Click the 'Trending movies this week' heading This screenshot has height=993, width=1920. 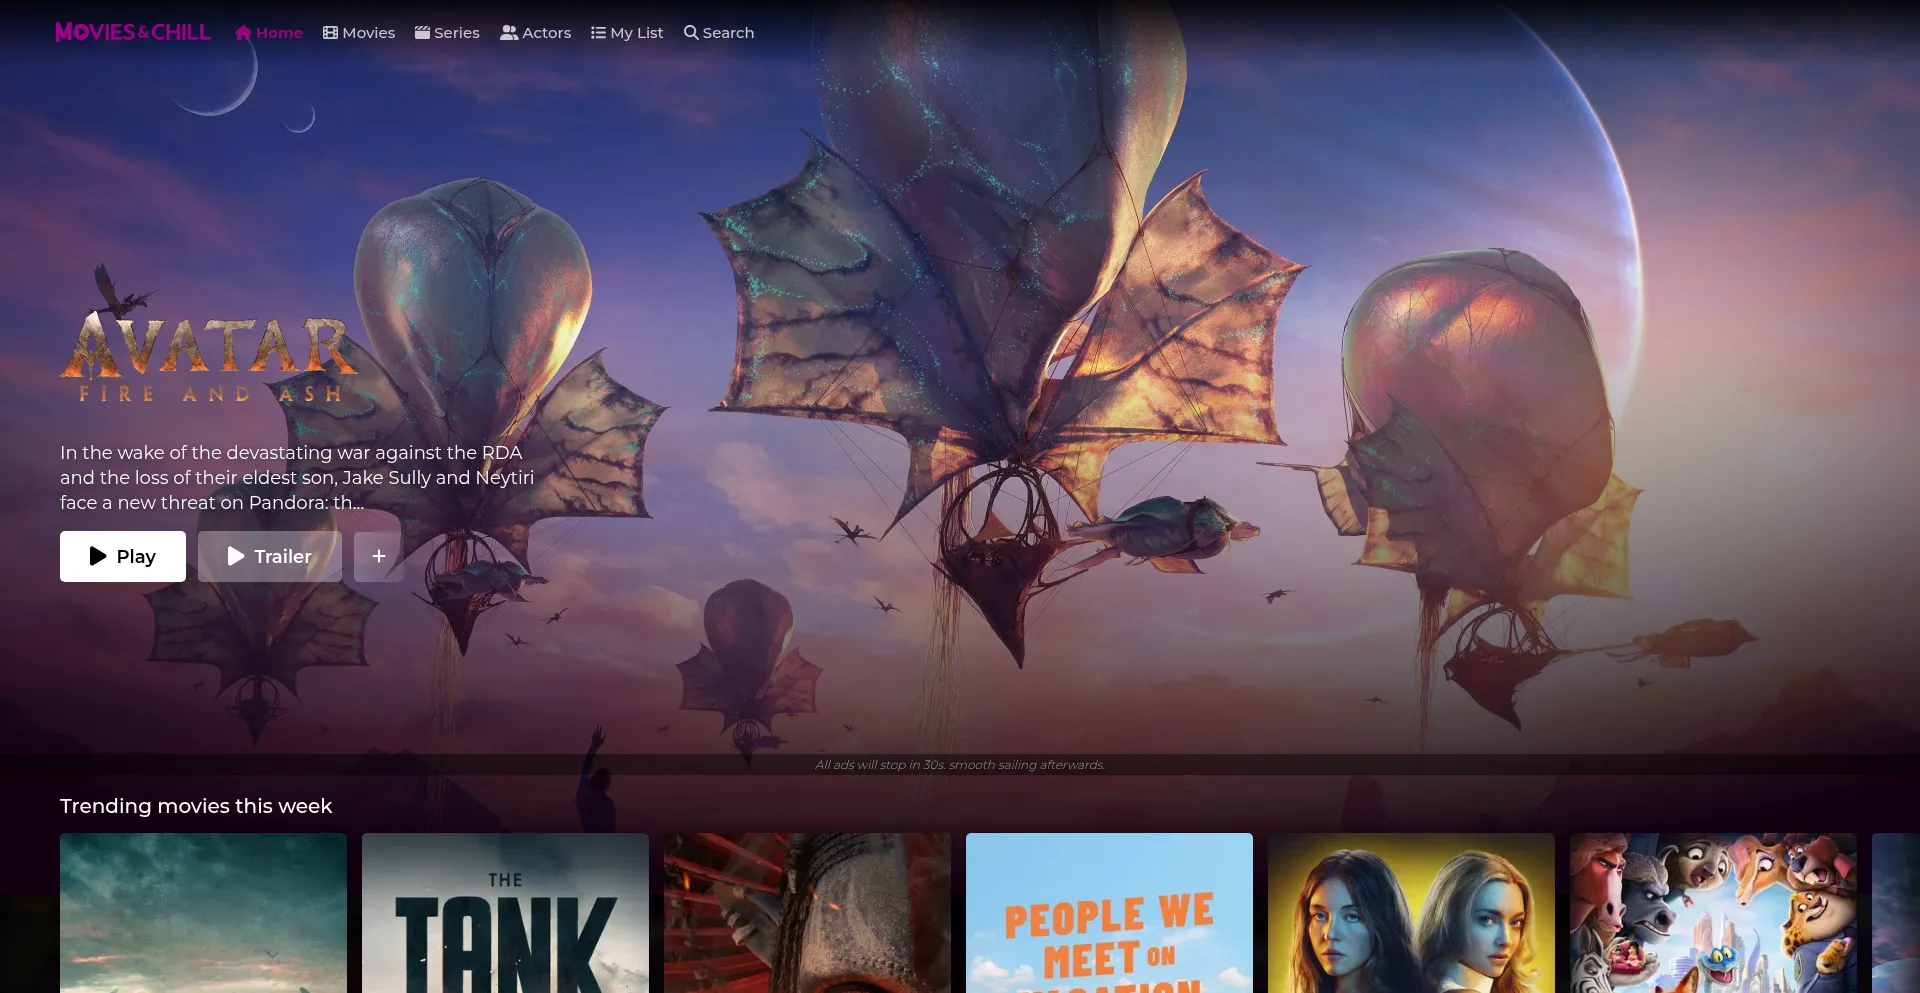click(x=196, y=806)
